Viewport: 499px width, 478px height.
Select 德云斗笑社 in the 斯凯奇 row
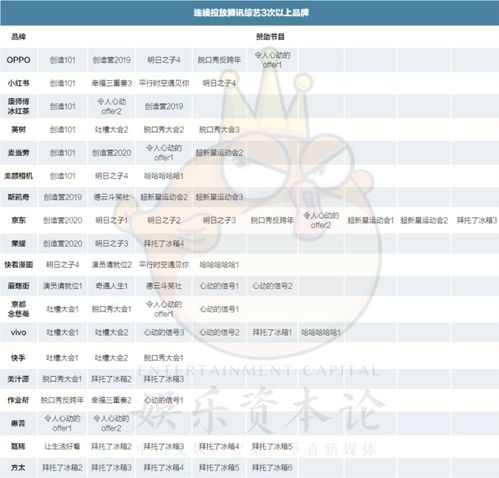[x=111, y=197]
